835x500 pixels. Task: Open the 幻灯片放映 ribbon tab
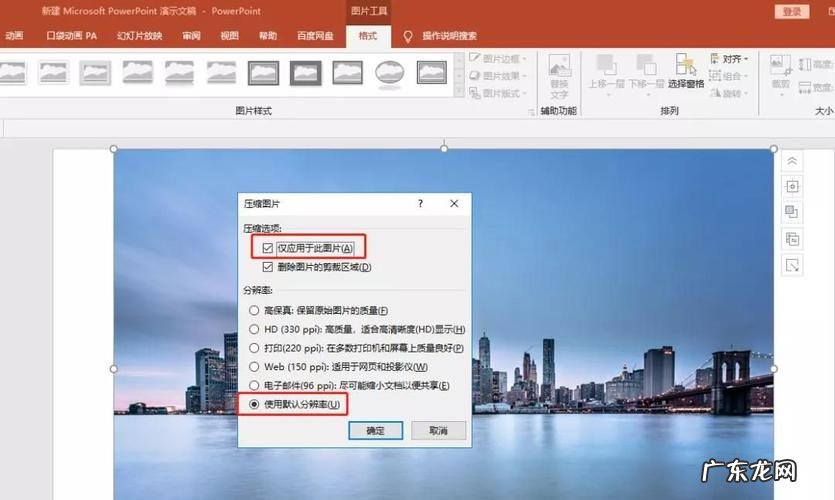pyautogui.click(x=139, y=36)
